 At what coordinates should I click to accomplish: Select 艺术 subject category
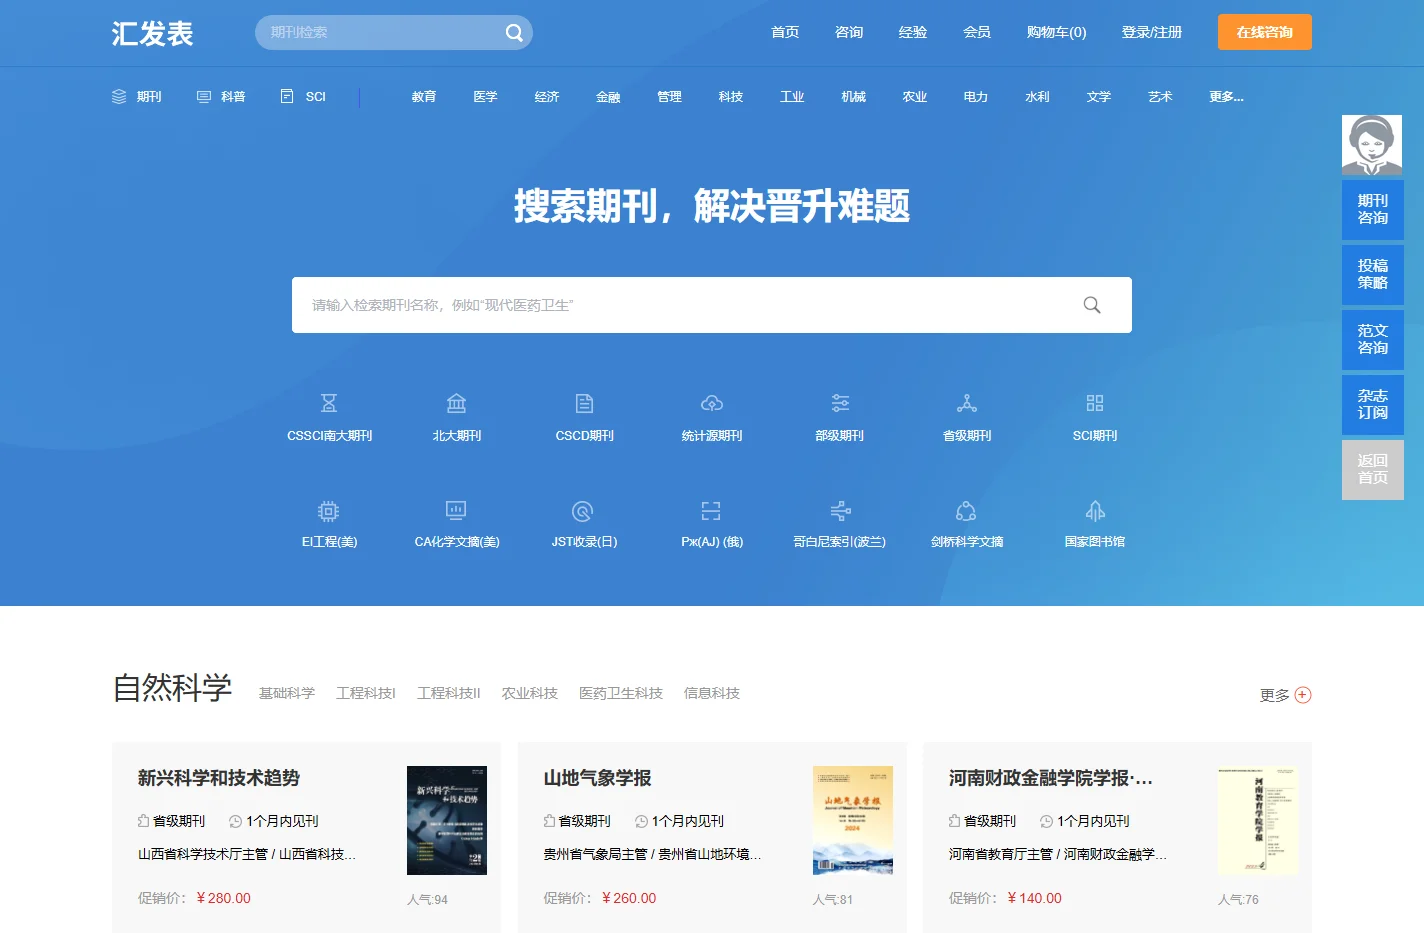1160,96
